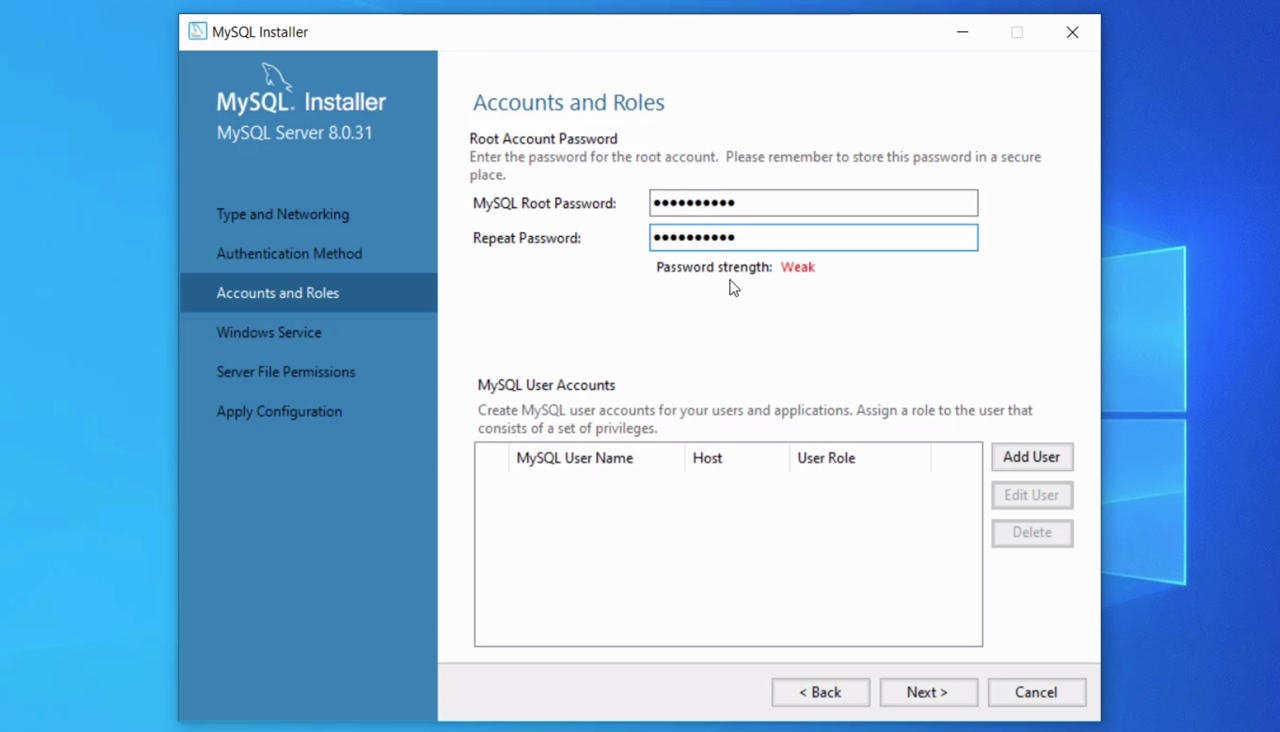Proceed by clicking Next
This screenshot has height=732, width=1280.
928,692
